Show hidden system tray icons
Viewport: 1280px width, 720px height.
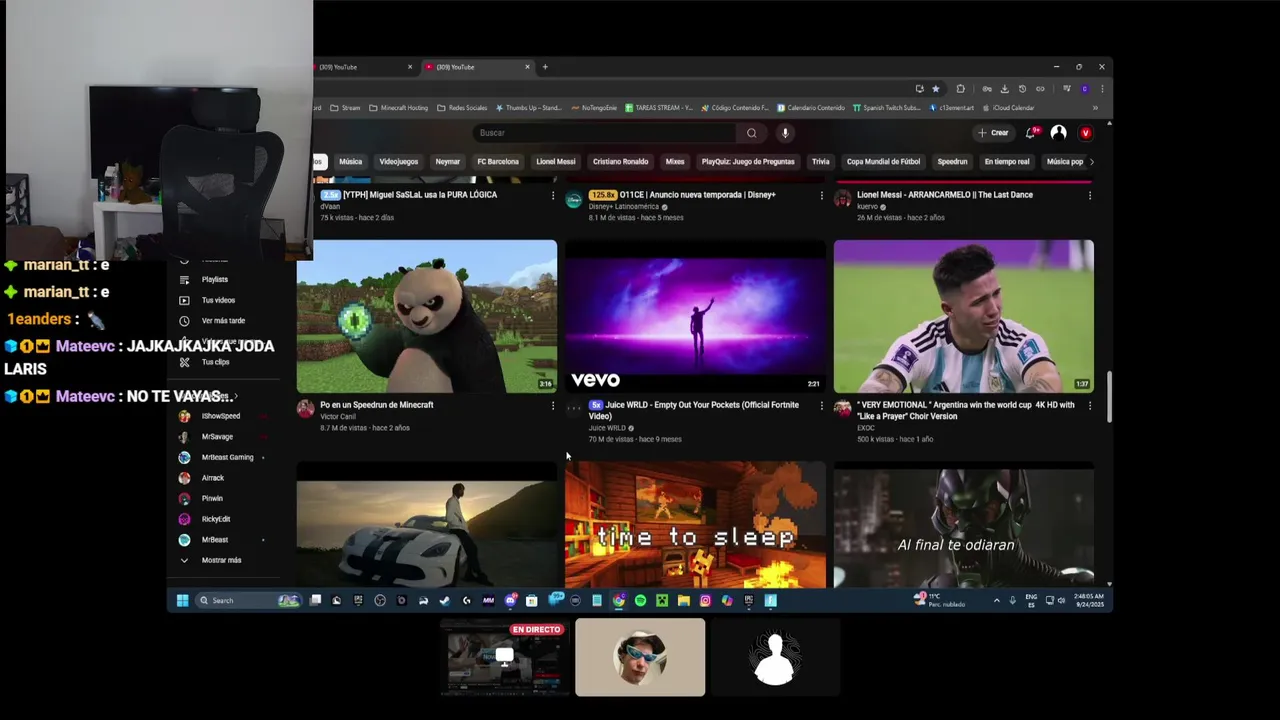996,601
